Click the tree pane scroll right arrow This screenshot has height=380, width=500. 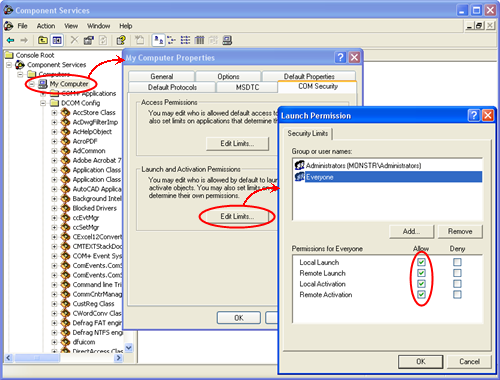click(118, 358)
